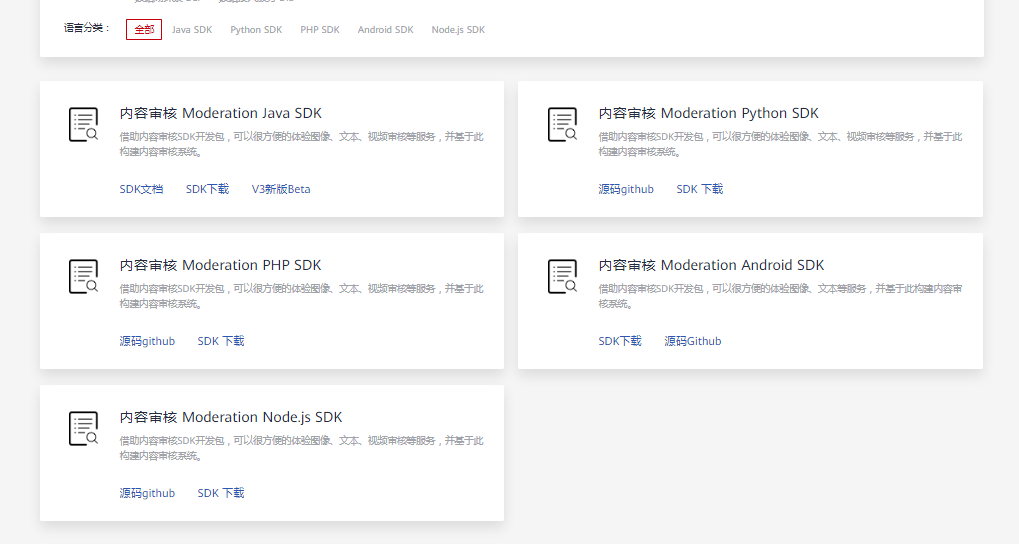Click title 内容审核 Moderation Android SDK
Image resolution: width=1019 pixels, height=544 pixels.
[x=711, y=265]
